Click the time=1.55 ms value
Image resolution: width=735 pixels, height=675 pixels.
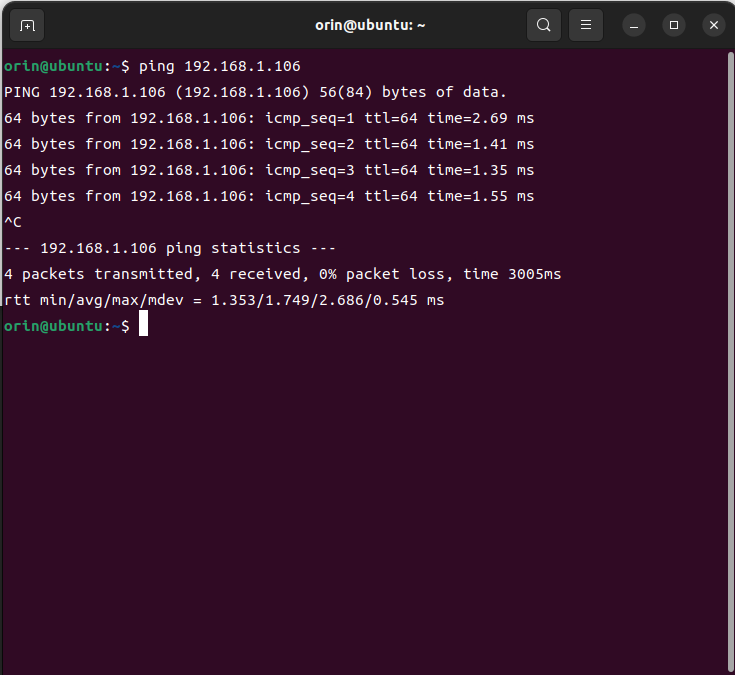[480, 196]
